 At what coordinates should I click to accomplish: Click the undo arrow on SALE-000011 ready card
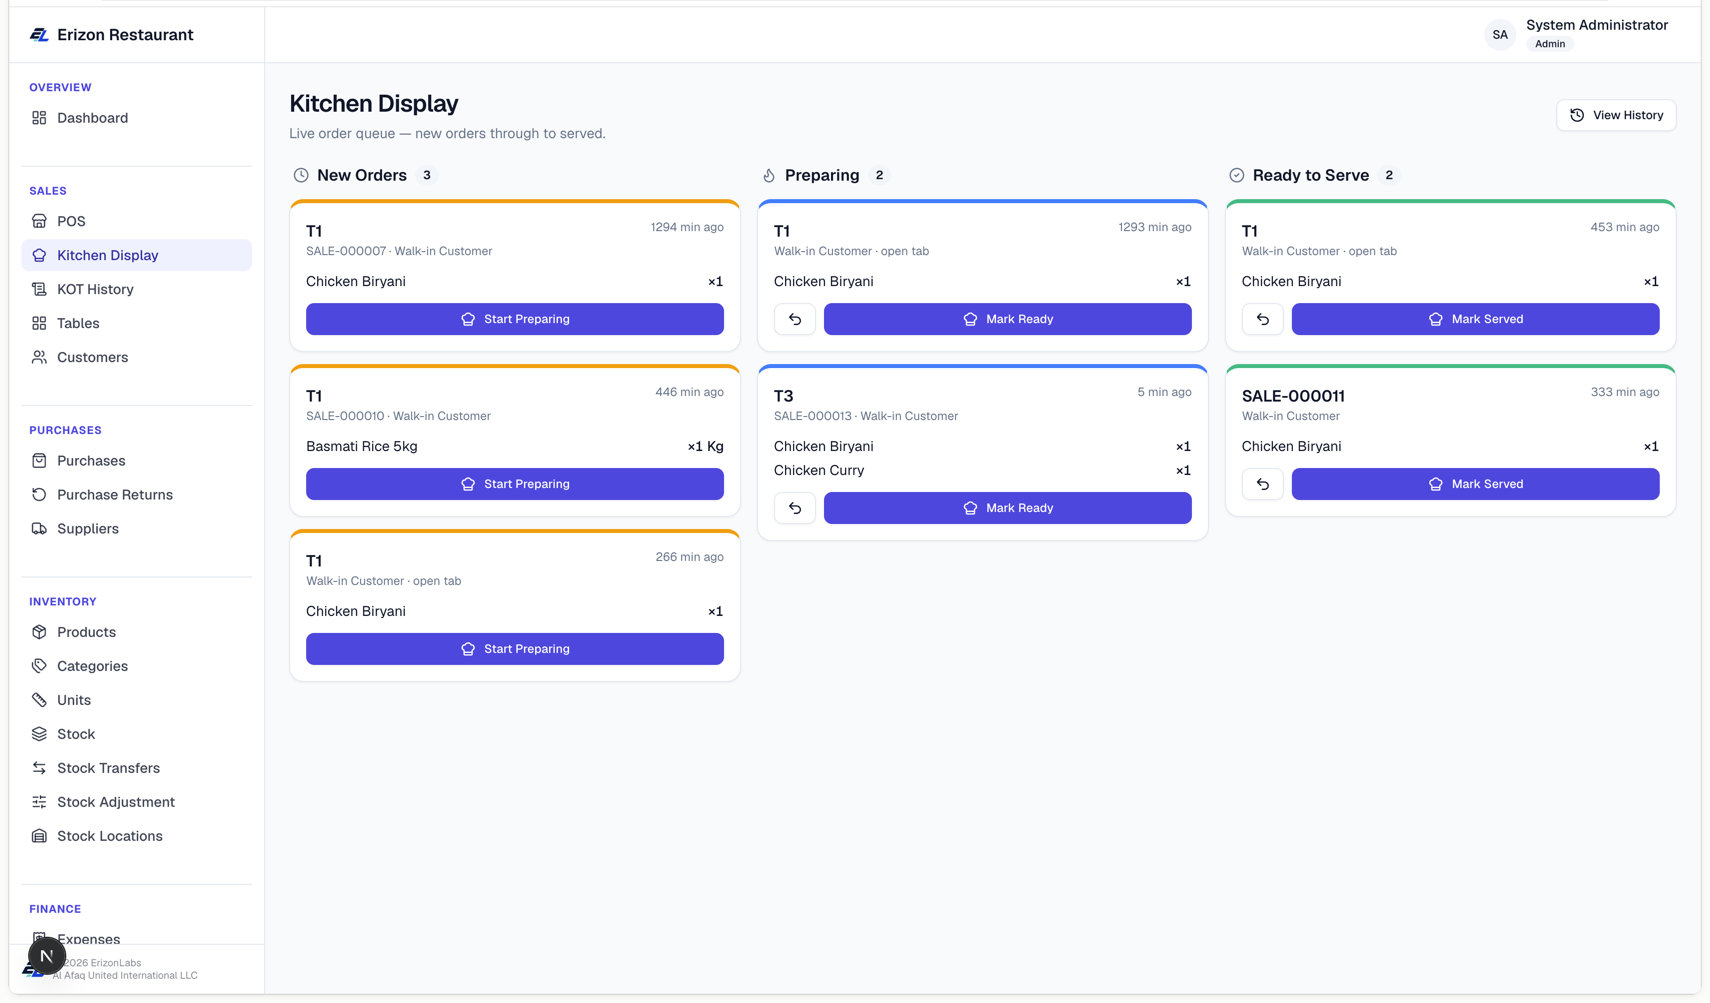tap(1263, 484)
